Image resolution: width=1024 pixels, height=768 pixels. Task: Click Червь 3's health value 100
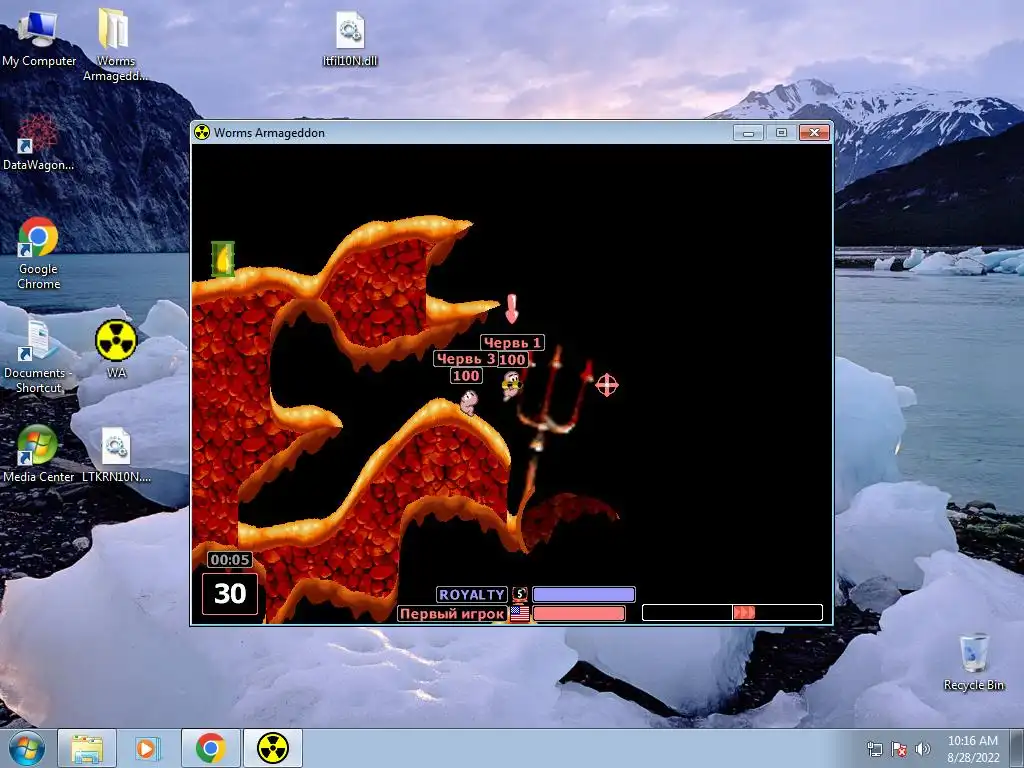pos(466,376)
